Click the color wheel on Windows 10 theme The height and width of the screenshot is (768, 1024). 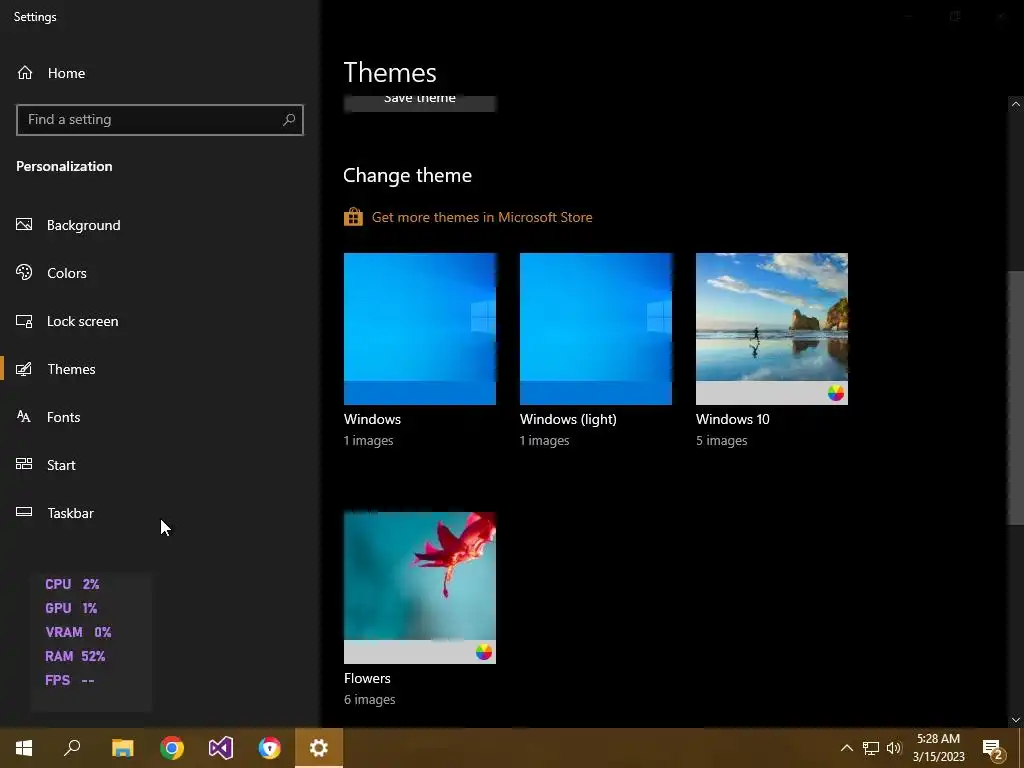coord(836,393)
